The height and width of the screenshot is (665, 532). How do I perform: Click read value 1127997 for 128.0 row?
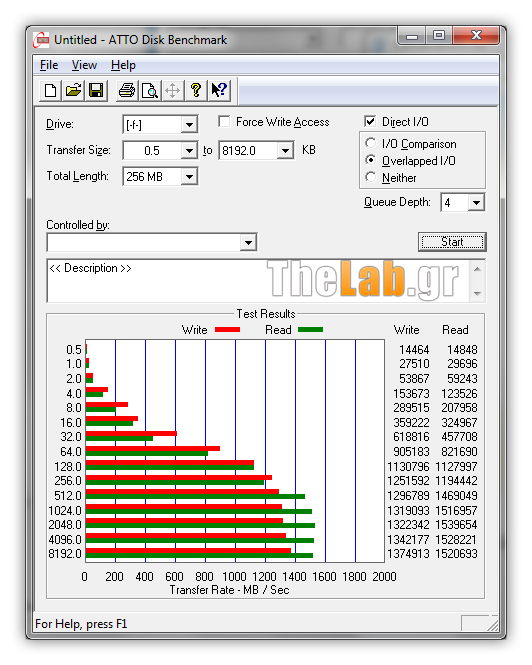pos(456,467)
